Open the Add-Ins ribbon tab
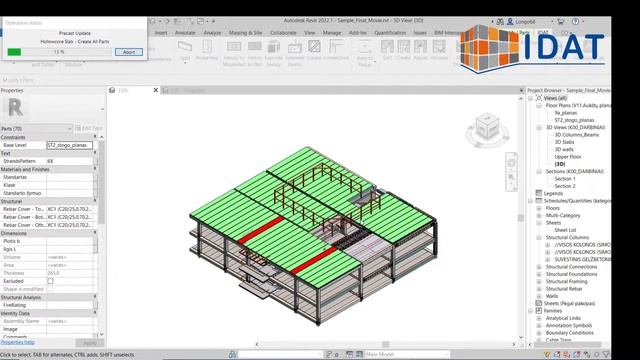Image resolution: width=640 pixels, height=360 pixels. click(358, 33)
